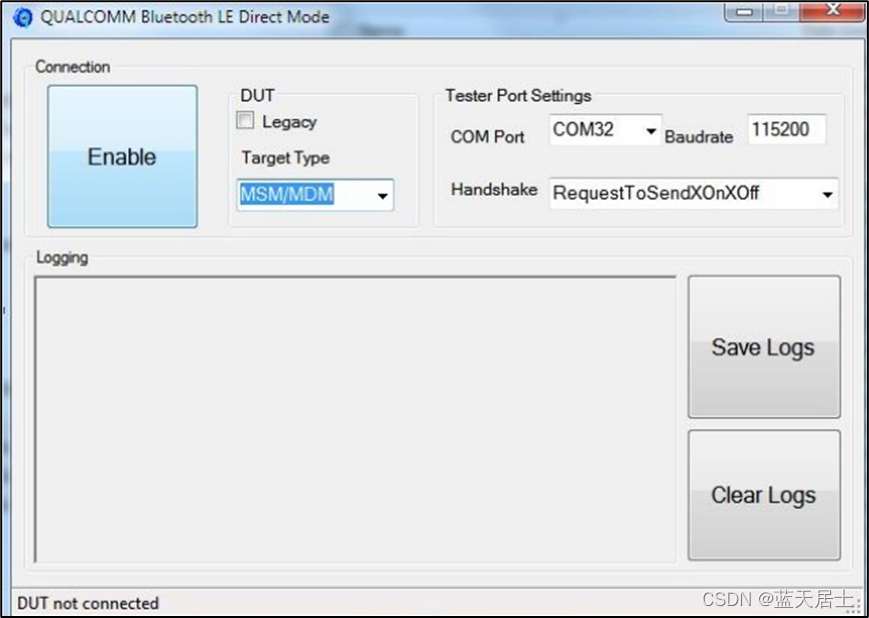Close the Bluetooth LE Direct Mode window
869x618 pixels.
tap(832, 11)
